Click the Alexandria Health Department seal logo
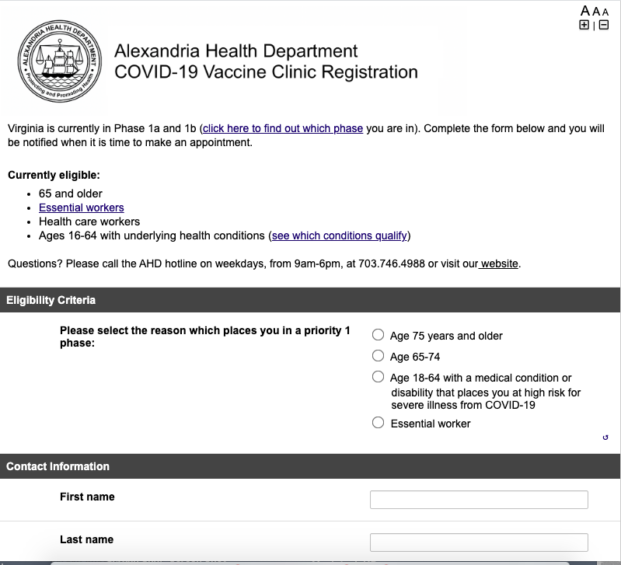Screen dimensions: 621x565 (60, 61)
